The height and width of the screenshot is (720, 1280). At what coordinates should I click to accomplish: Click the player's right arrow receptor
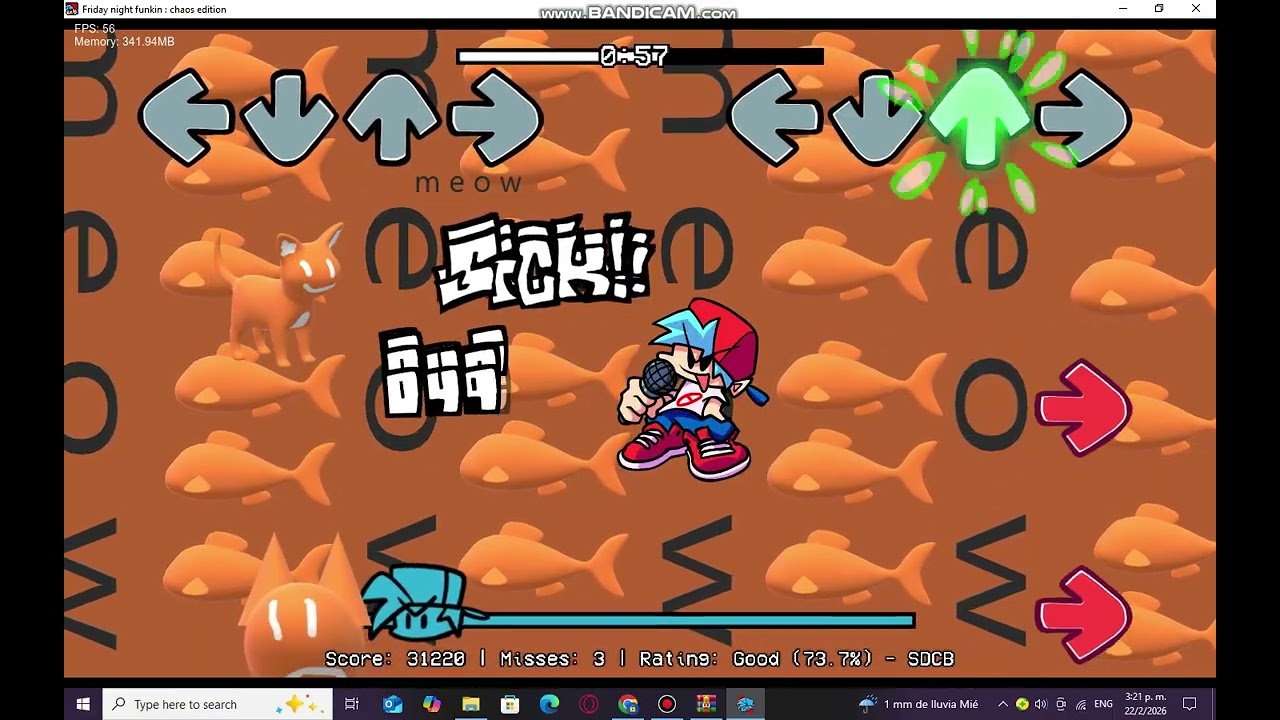point(1083,118)
